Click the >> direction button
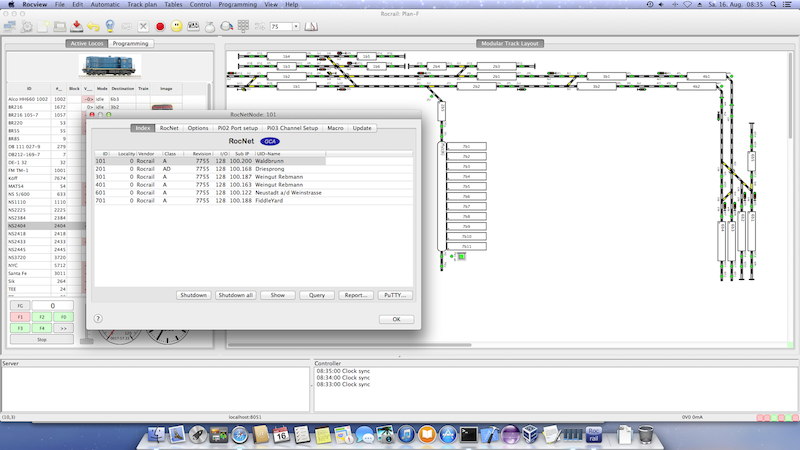The width and height of the screenshot is (800, 450). [63, 328]
